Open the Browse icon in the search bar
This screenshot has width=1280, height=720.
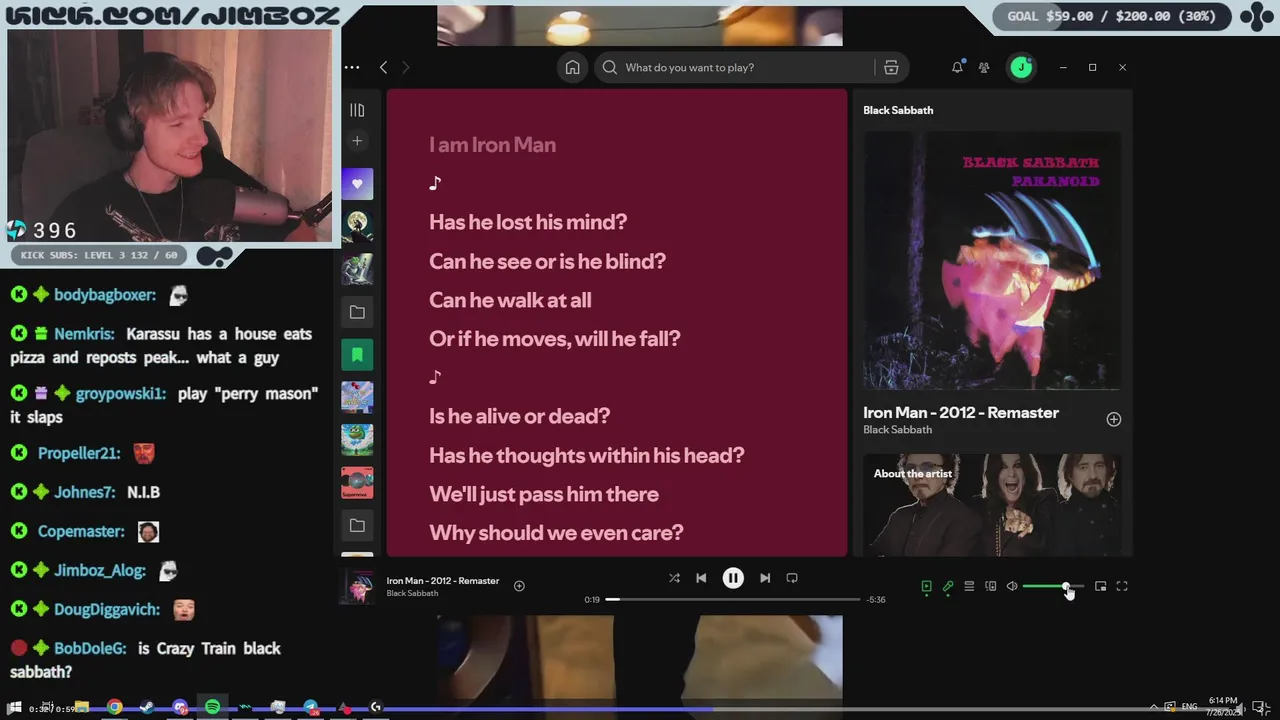click(891, 67)
